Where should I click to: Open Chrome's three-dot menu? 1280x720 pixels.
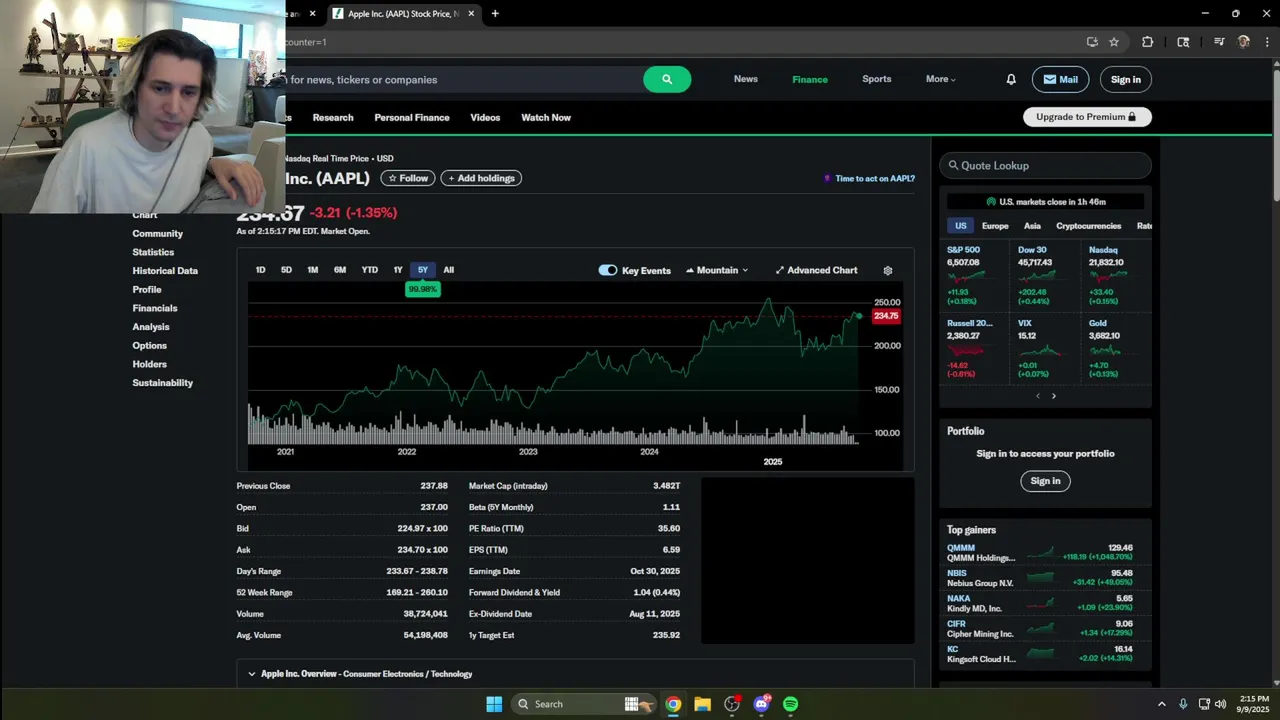[1267, 42]
